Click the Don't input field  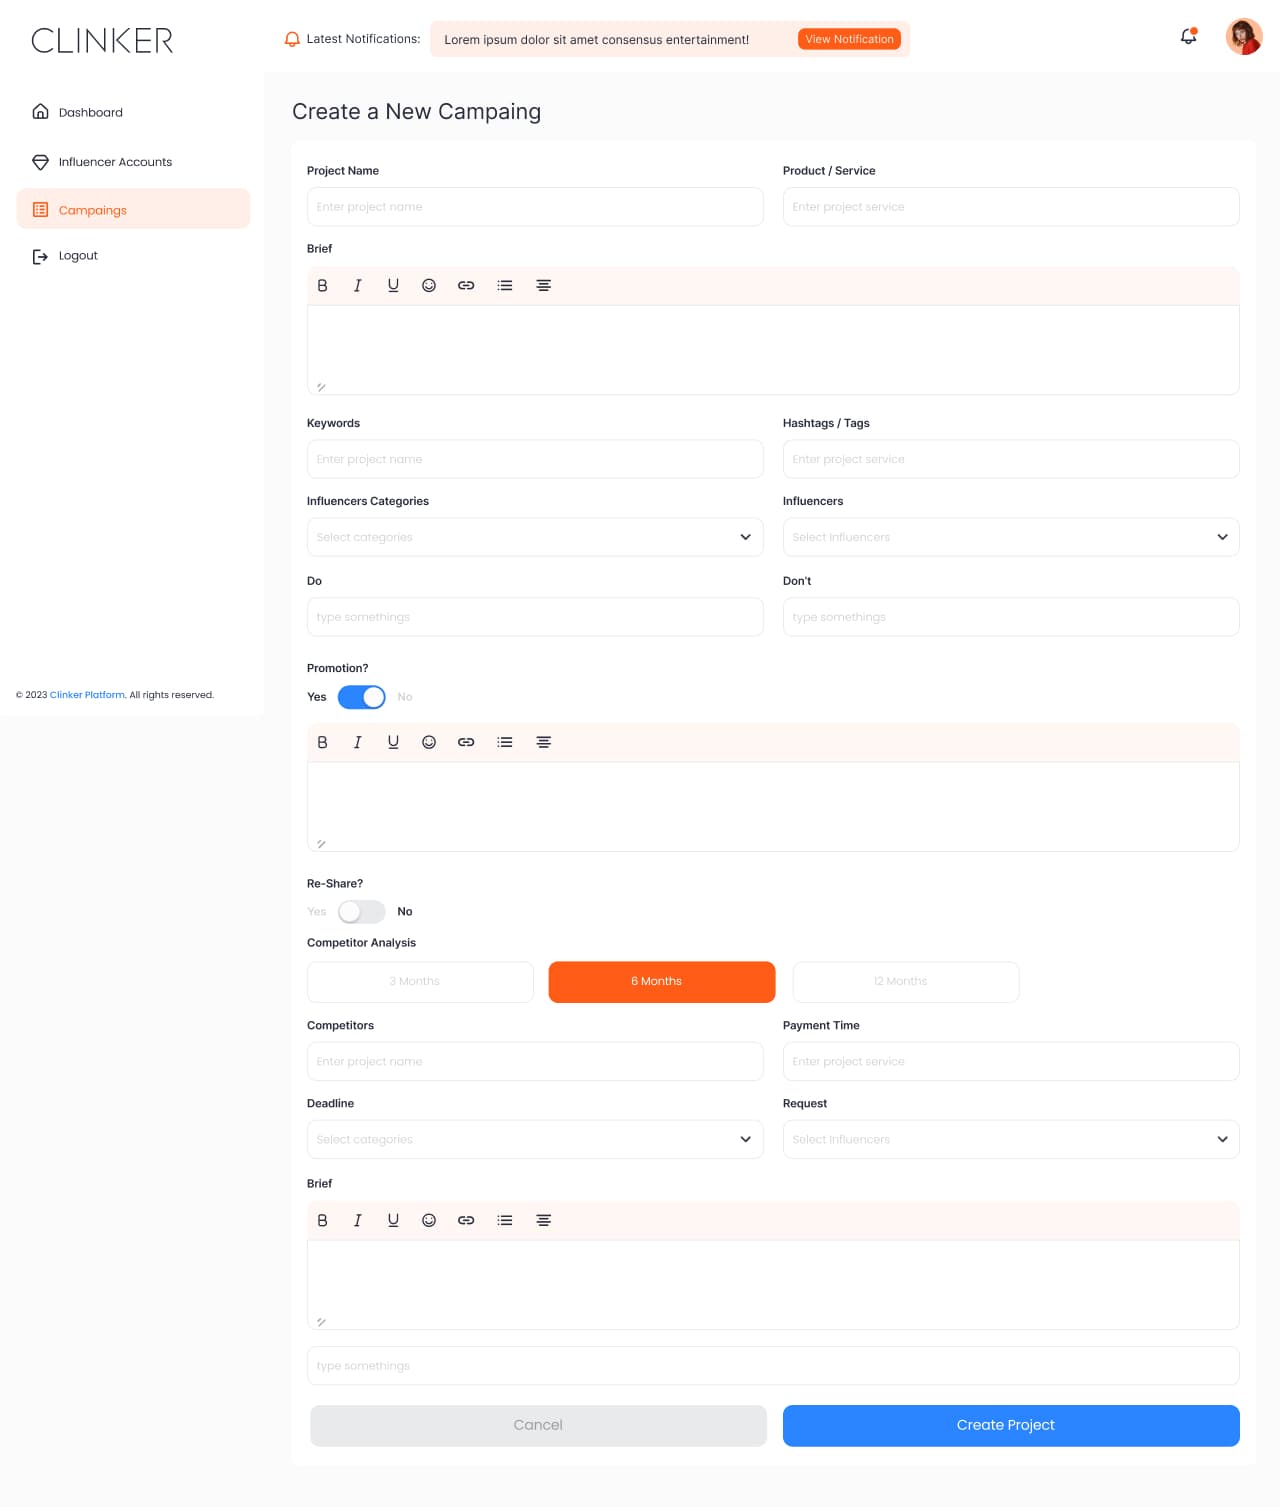point(1011,617)
